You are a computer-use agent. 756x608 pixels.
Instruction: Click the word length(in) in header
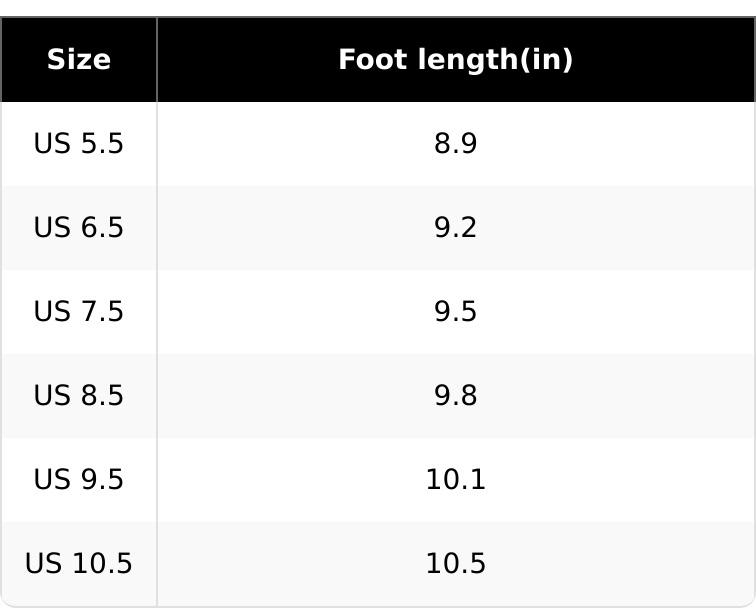(495, 61)
